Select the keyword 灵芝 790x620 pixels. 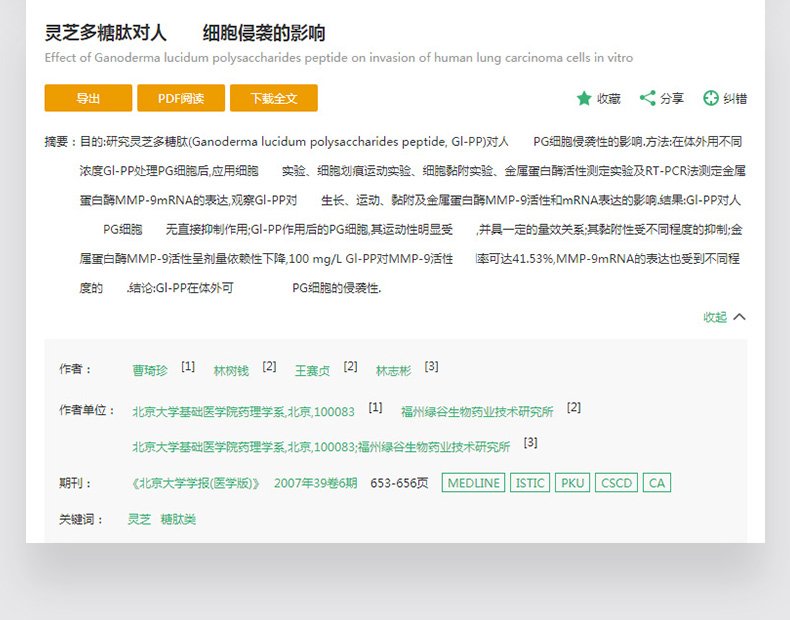[140, 519]
